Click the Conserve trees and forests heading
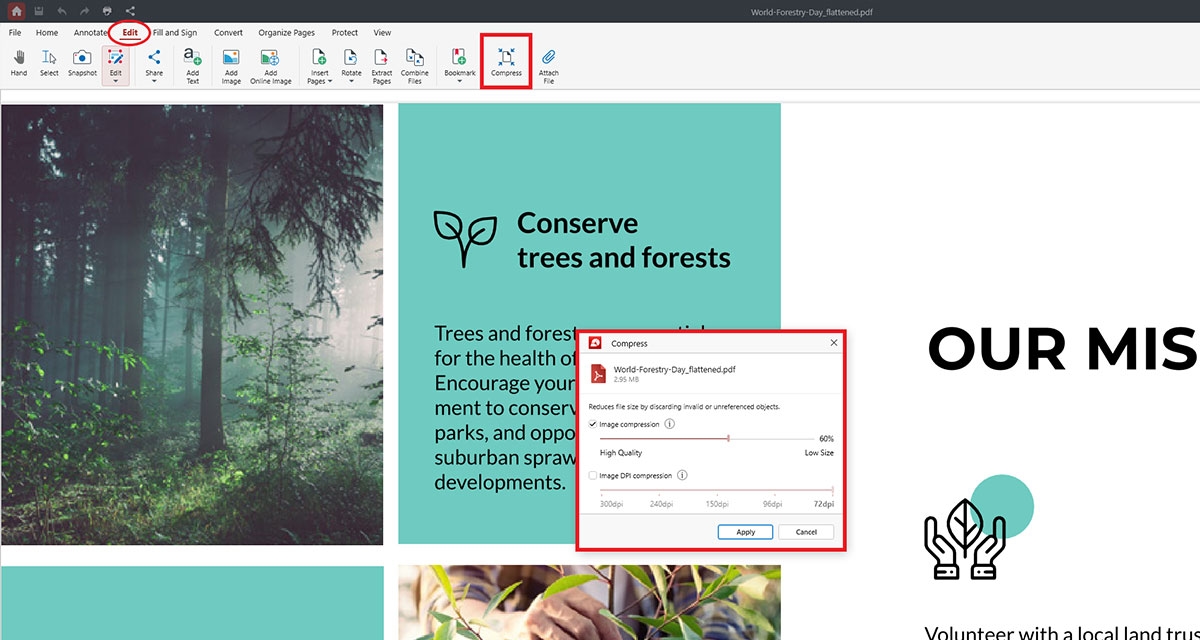1200x640 pixels. [x=623, y=240]
